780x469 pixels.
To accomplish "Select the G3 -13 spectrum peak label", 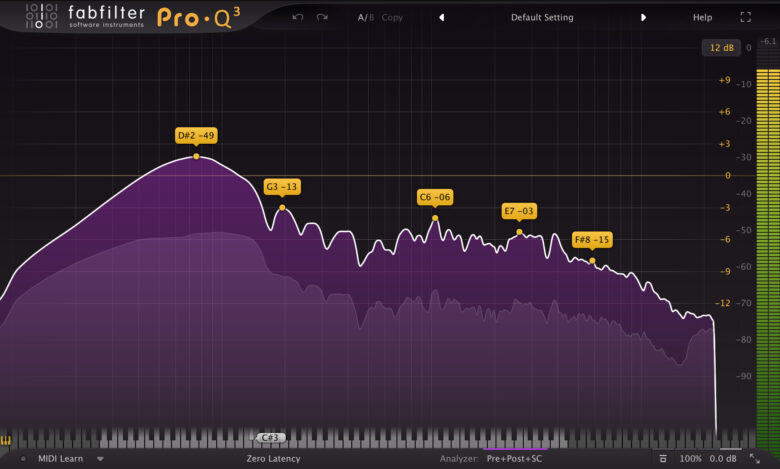I will click(282, 187).
